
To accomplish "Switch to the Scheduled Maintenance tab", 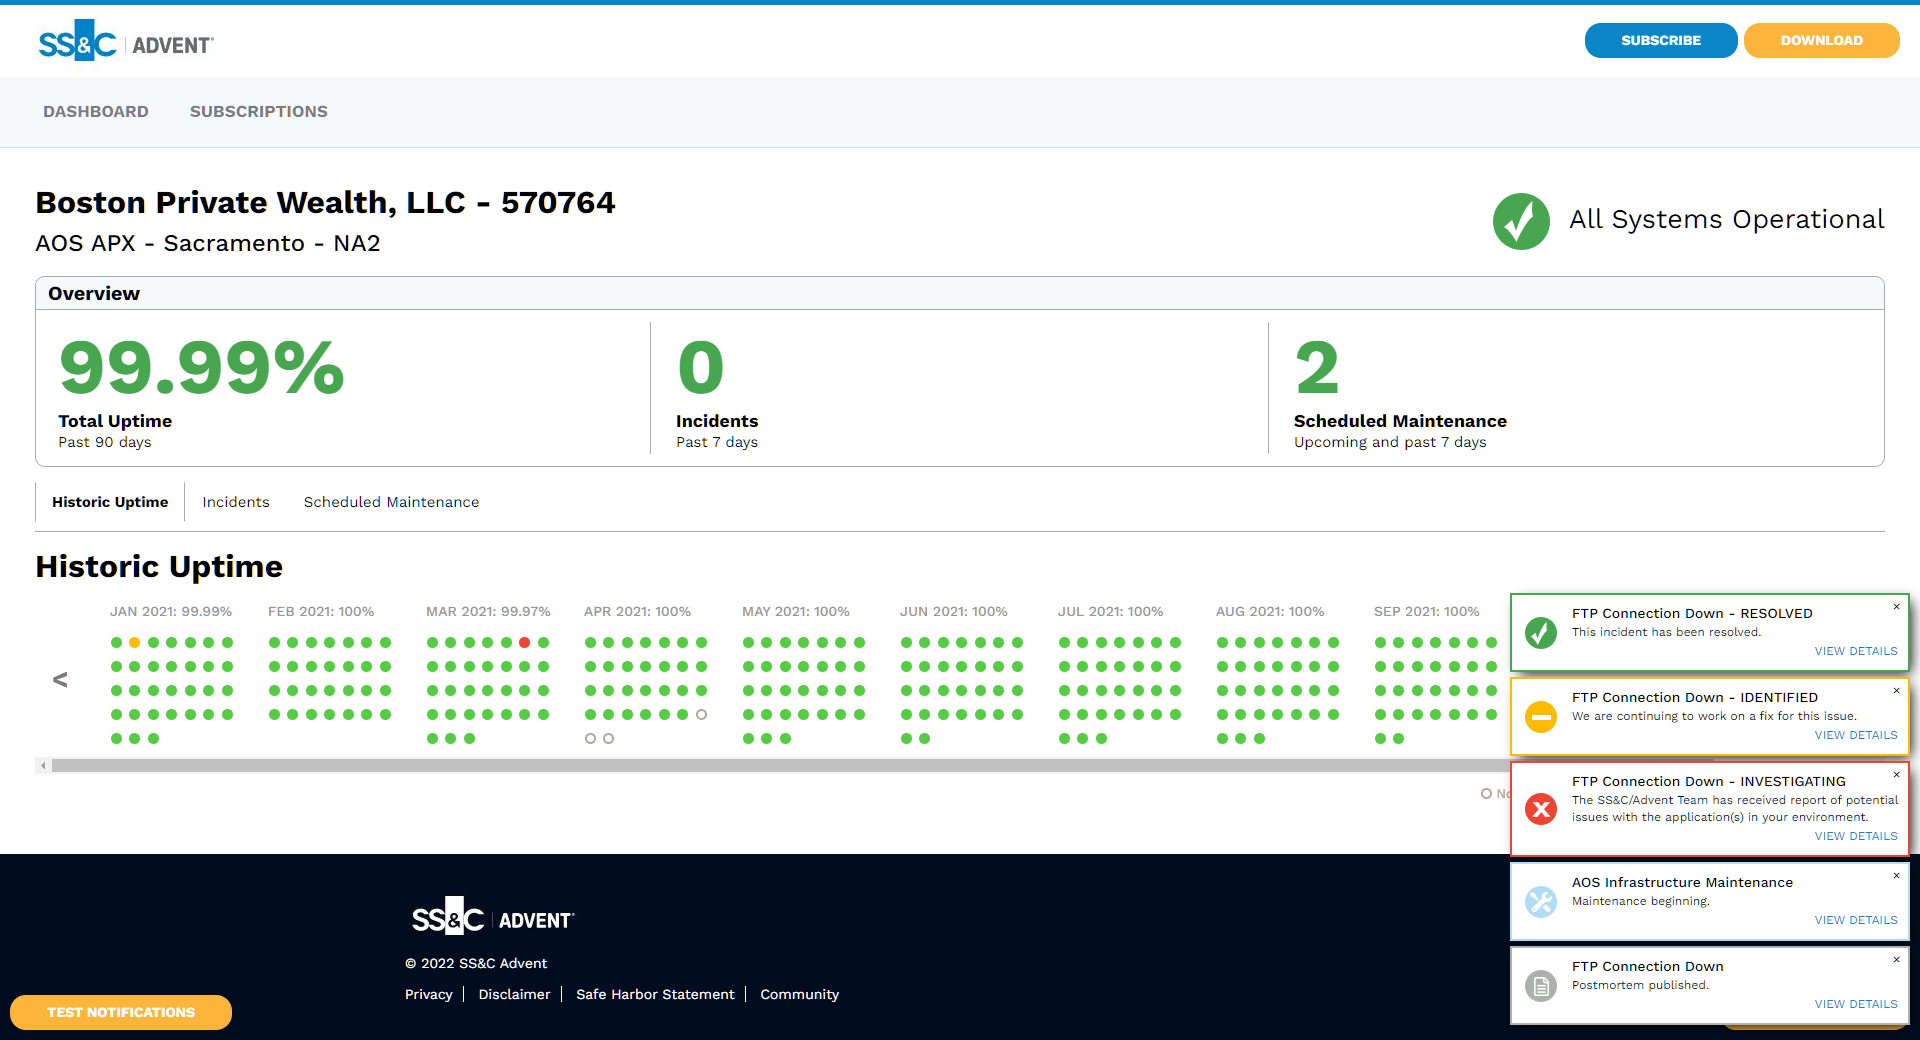I will [391, 502].
